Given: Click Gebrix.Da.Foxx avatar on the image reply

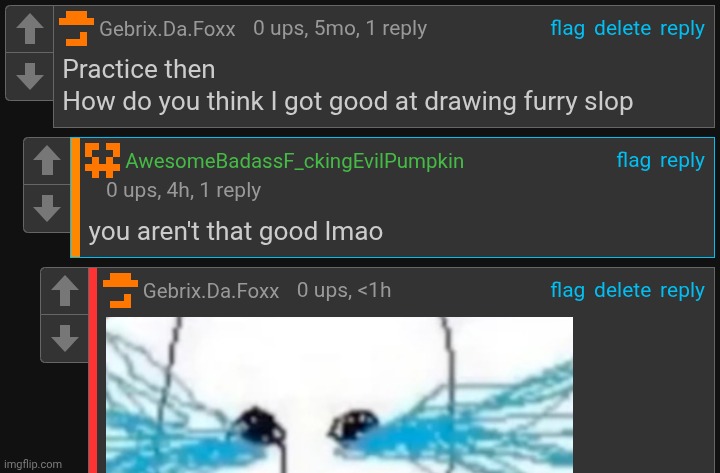Looking at the screenshot, I should click(120, 291).
